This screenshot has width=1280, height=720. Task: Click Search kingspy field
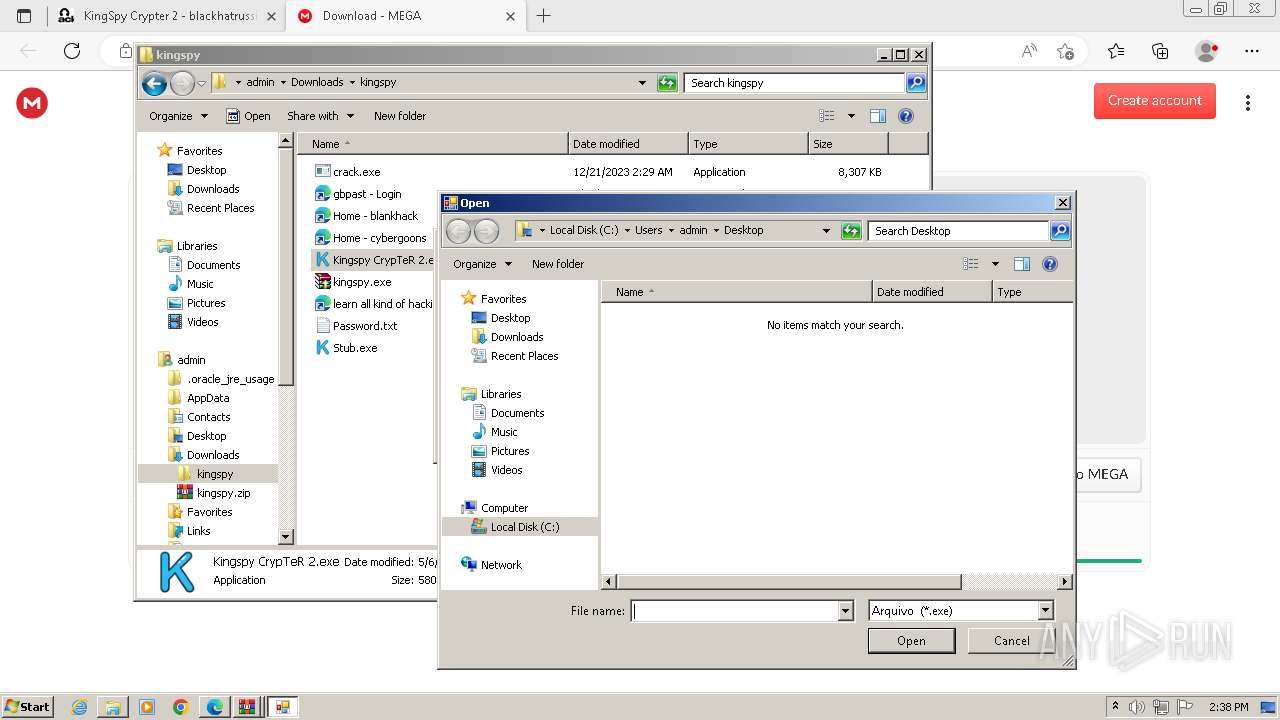[795, 83]
